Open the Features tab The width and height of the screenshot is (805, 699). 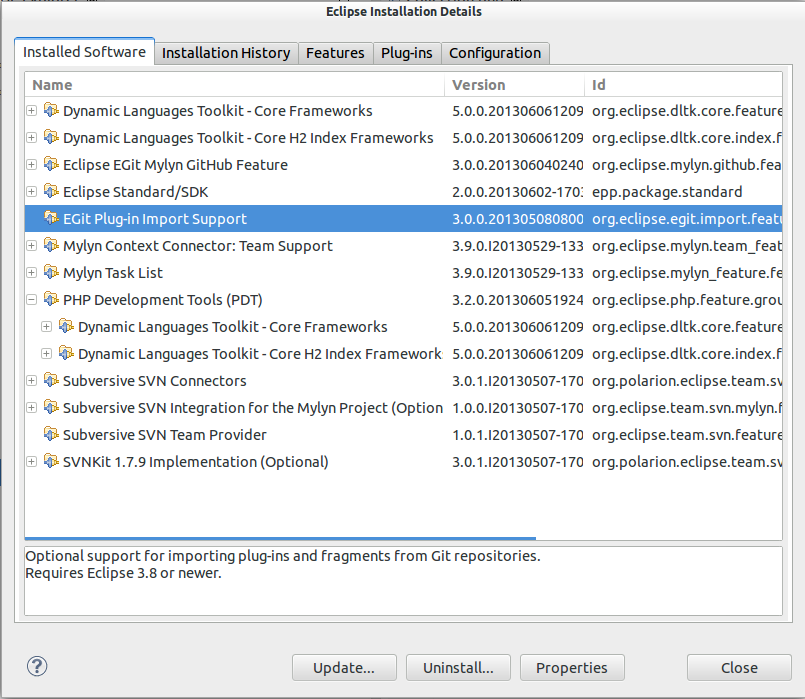335,53
